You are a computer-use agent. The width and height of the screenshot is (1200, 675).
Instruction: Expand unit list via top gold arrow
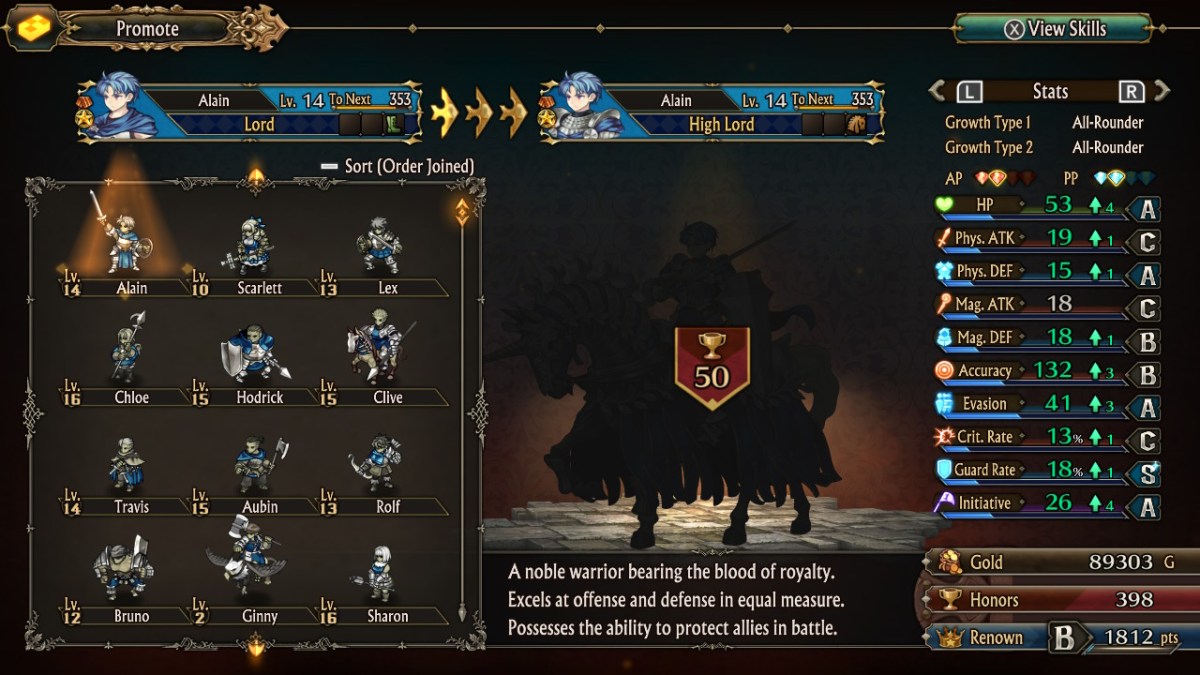coord(257,178)
